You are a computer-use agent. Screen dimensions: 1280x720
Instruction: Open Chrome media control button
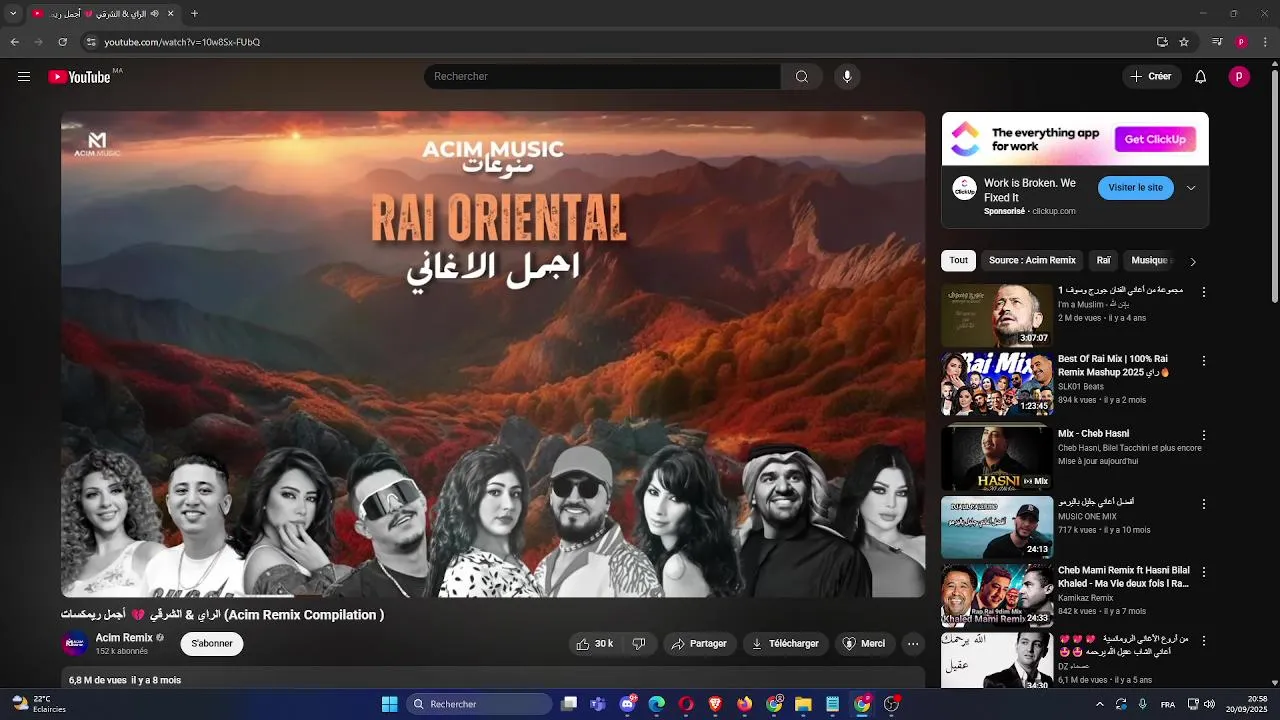1217,42
